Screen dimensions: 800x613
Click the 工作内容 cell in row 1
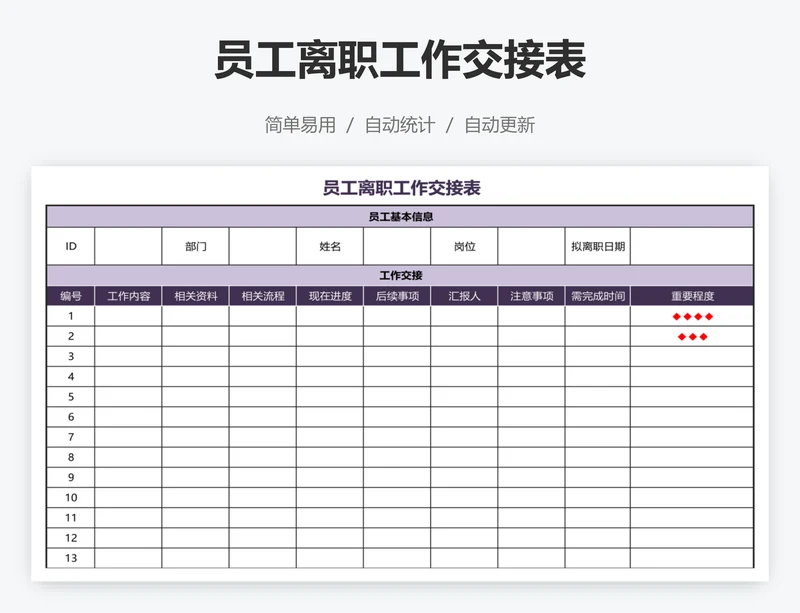pos(128,316)
